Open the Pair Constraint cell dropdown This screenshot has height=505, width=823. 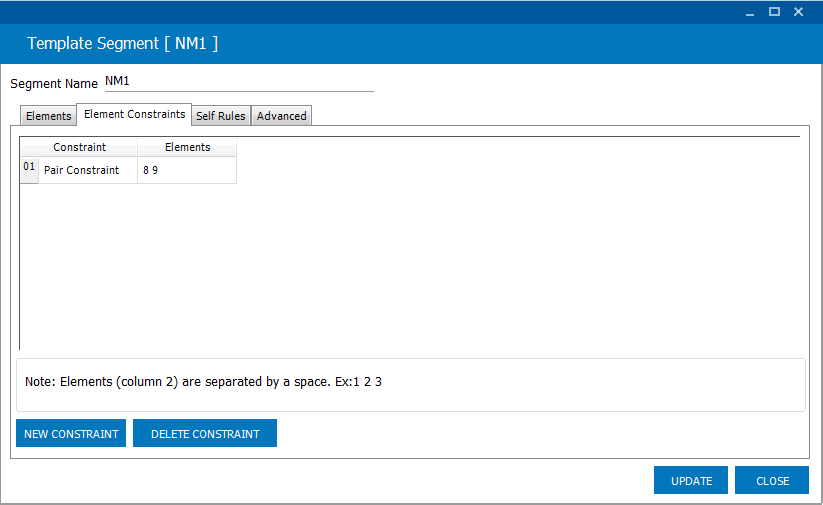[87, 170]
